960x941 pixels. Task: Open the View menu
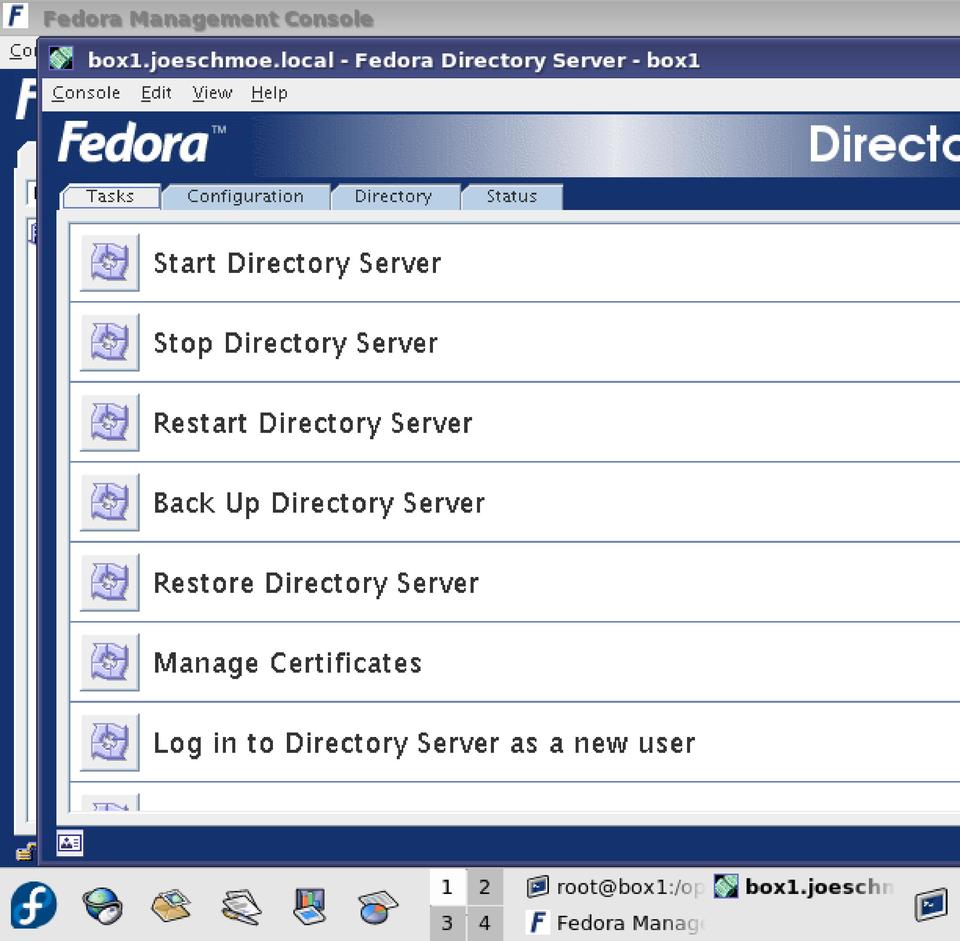pos(212,93)
